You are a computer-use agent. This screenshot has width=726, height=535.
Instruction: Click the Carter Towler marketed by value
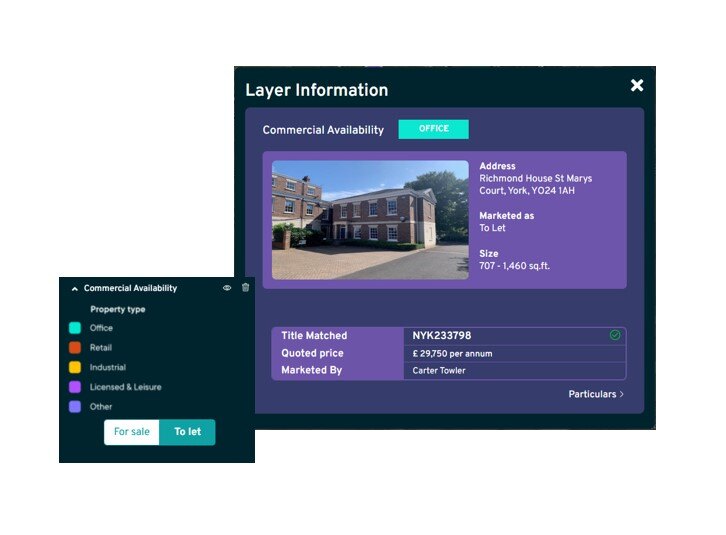pos(439,371)
